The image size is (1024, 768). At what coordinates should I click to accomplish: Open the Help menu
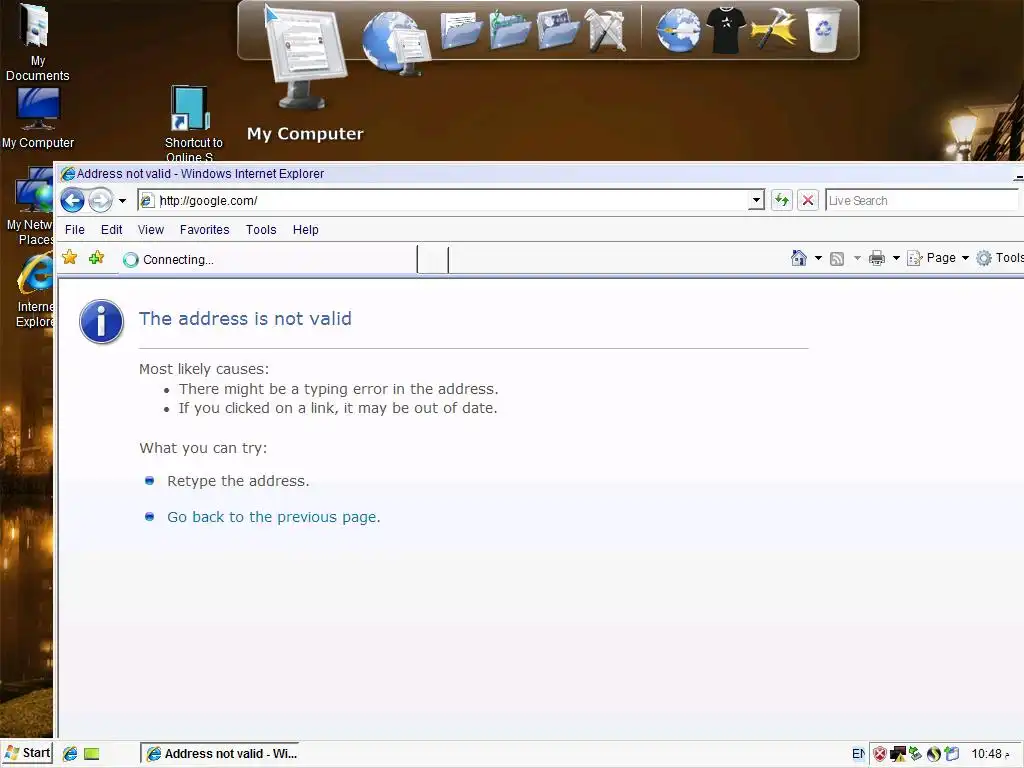point(306,230)
